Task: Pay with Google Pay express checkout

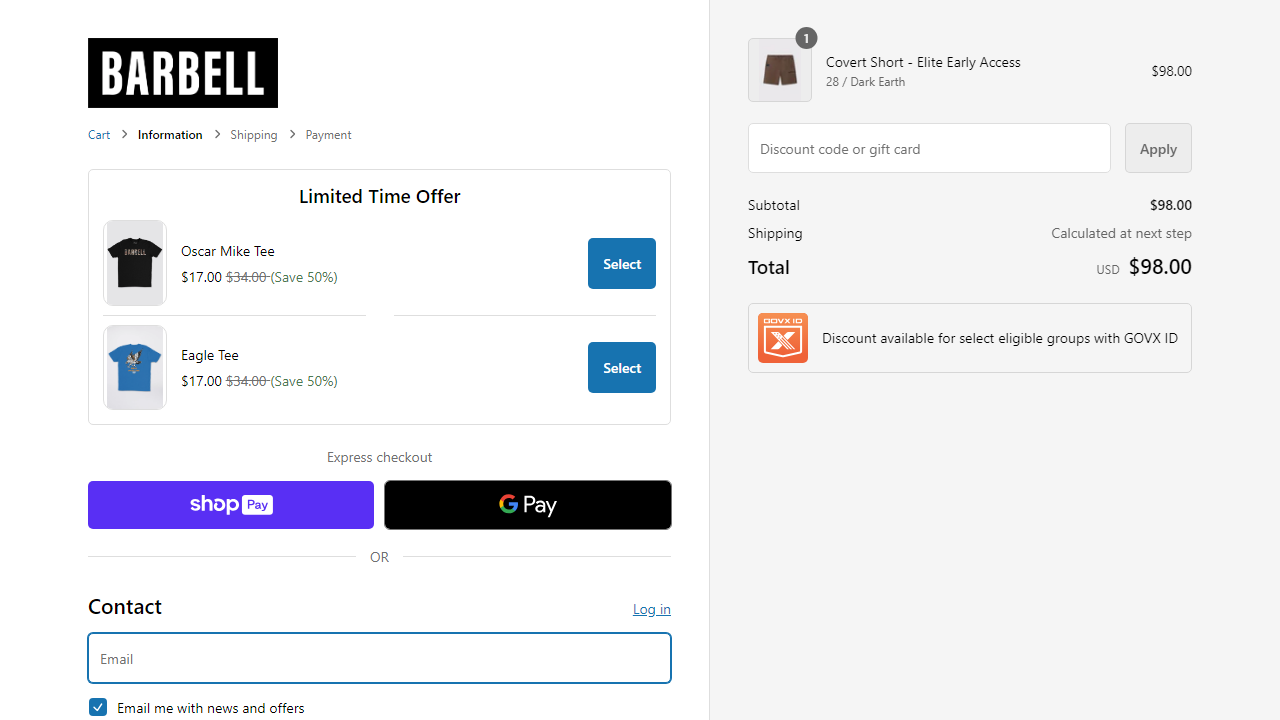Action: coord(528,505)
